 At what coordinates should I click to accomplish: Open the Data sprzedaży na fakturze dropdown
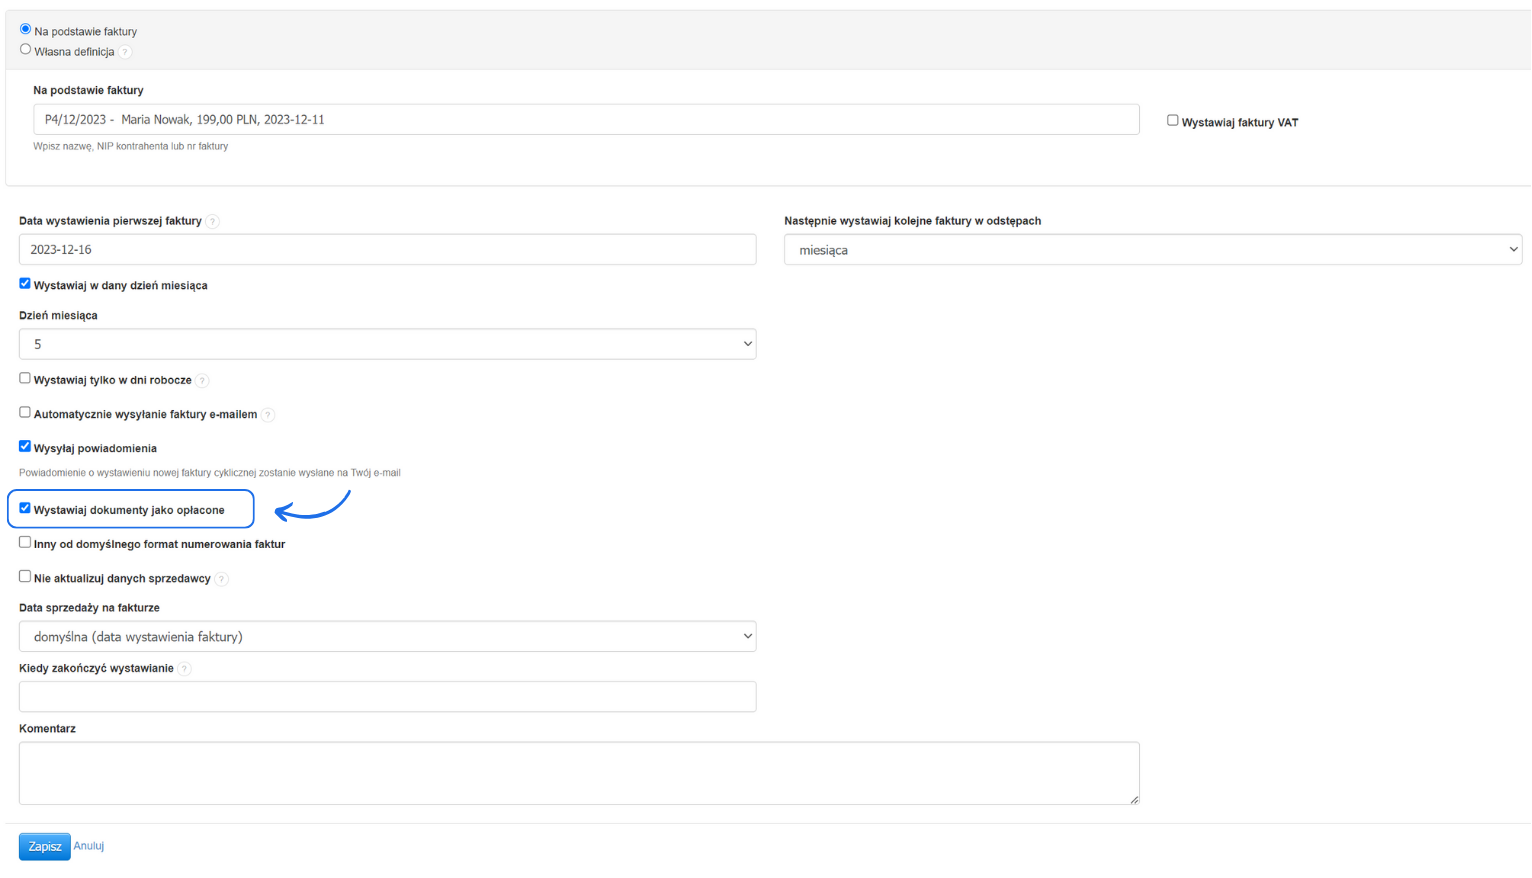[387, 637]
